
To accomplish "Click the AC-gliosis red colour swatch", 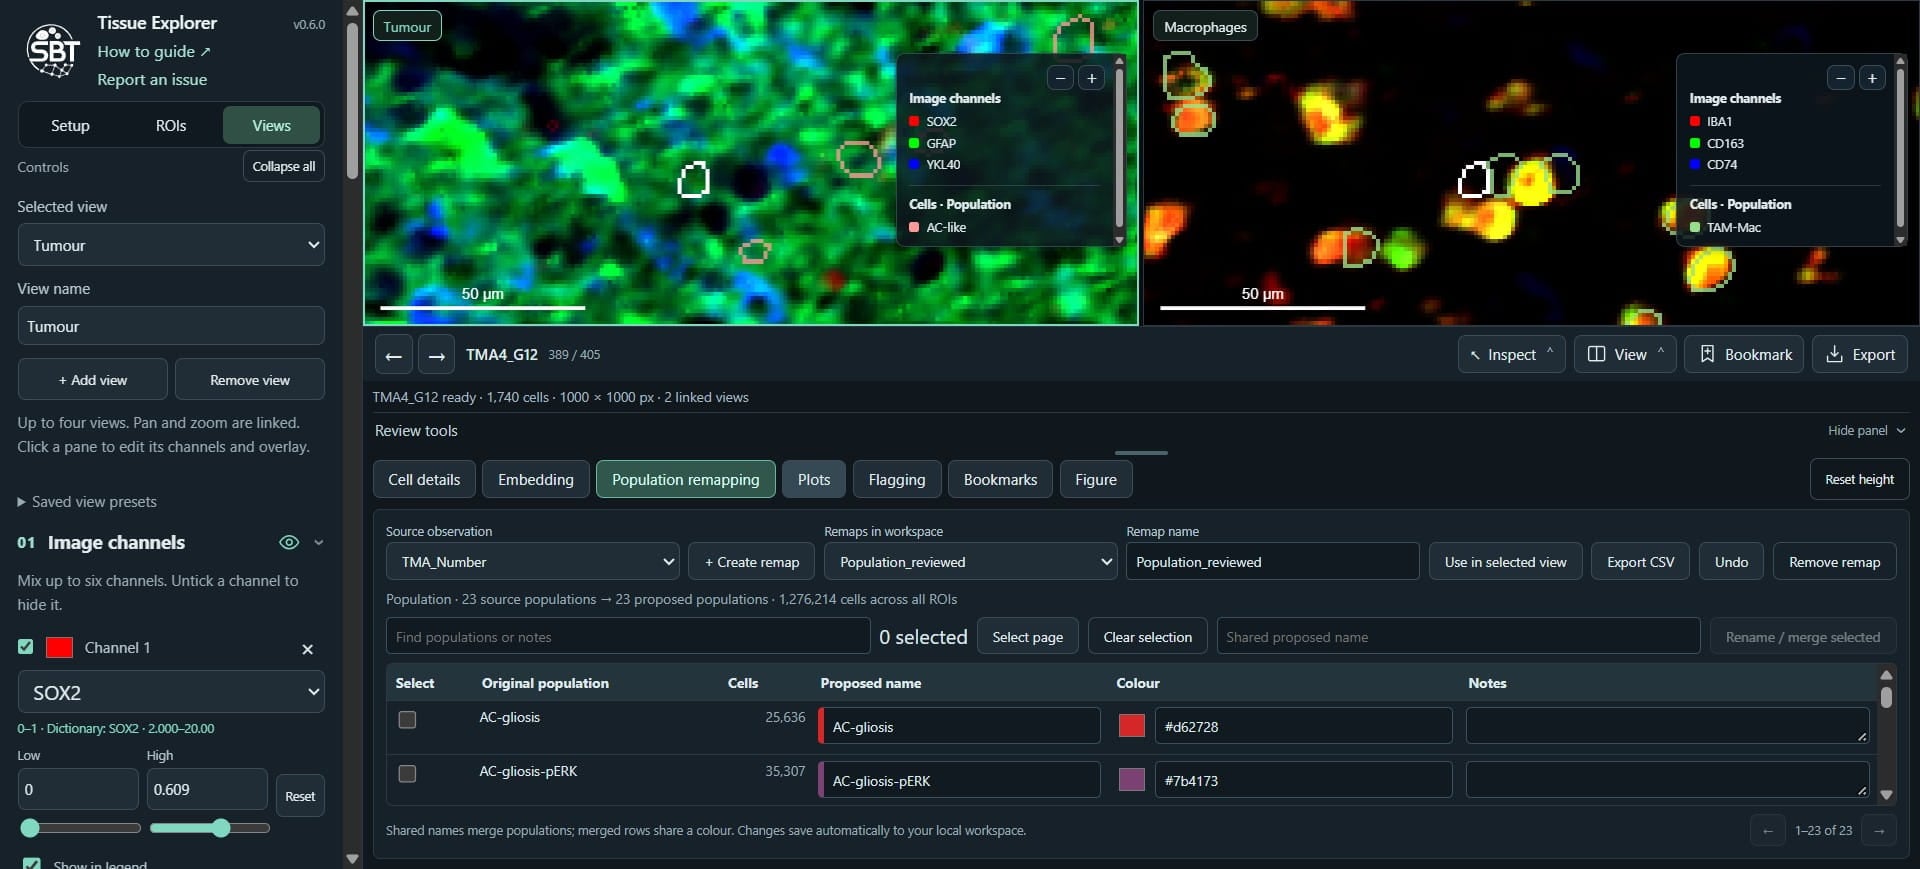I will [1131, 726].
